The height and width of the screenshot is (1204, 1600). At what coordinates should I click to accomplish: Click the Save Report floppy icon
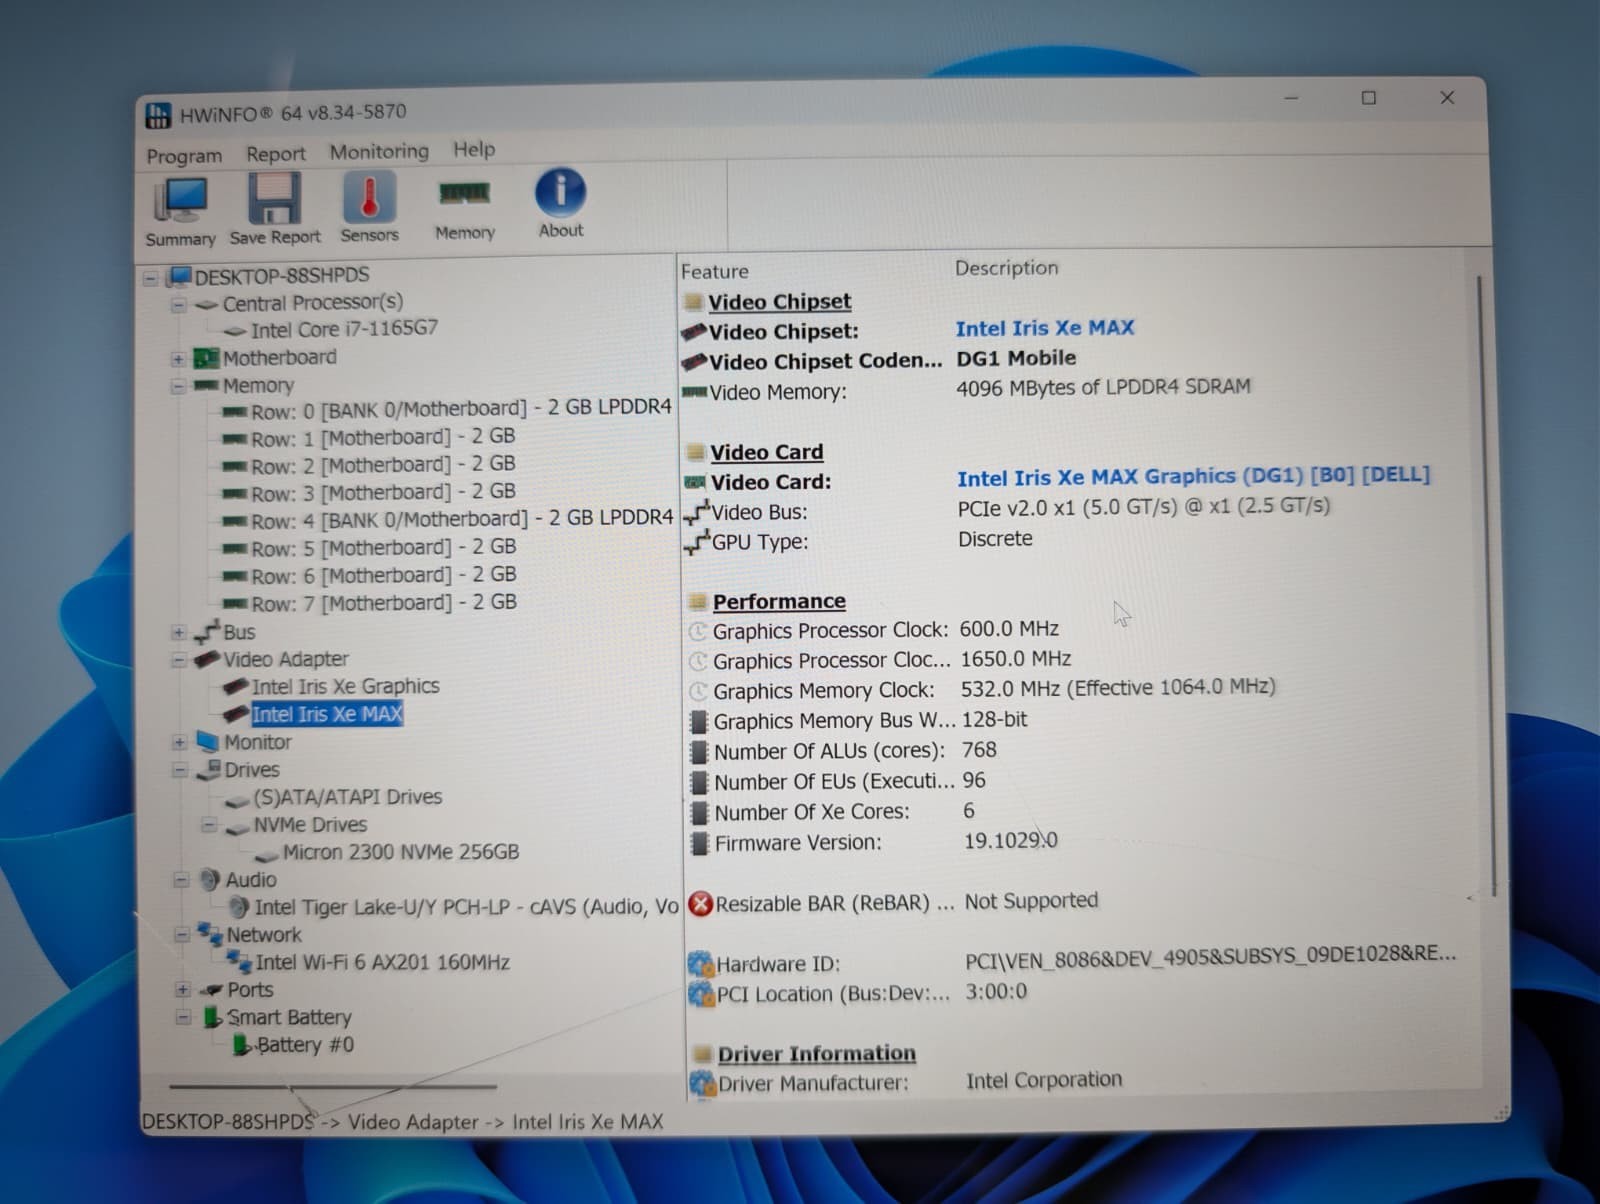[x=274, y=198]
